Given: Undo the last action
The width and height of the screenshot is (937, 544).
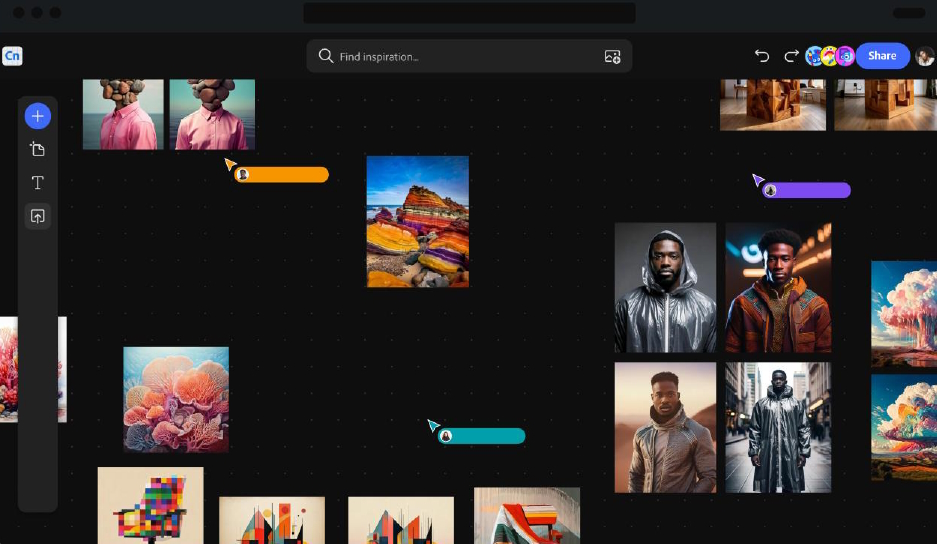Looking at the screenshot, I should pyautogui.click(x=762, y=56).
